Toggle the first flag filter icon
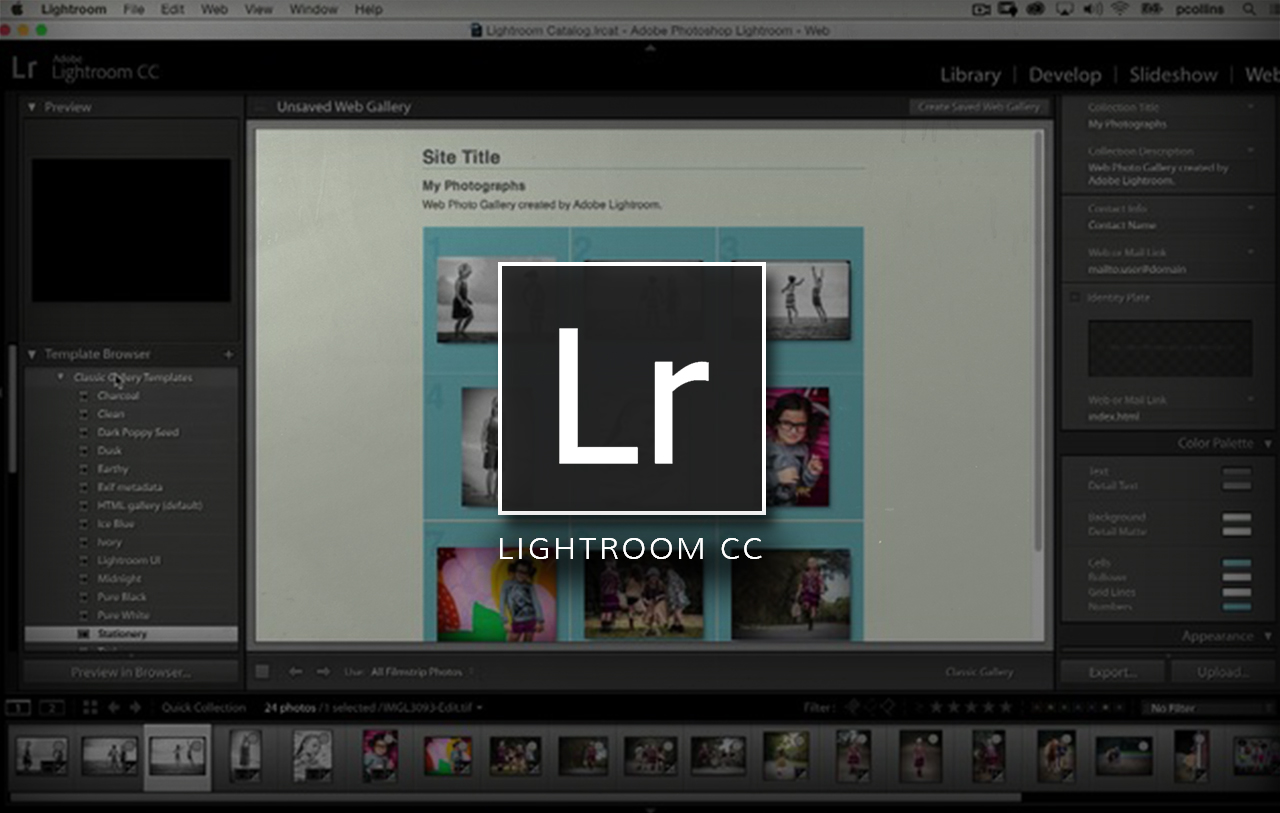This screenshot has width=1280, height=813. pos(852,707)
